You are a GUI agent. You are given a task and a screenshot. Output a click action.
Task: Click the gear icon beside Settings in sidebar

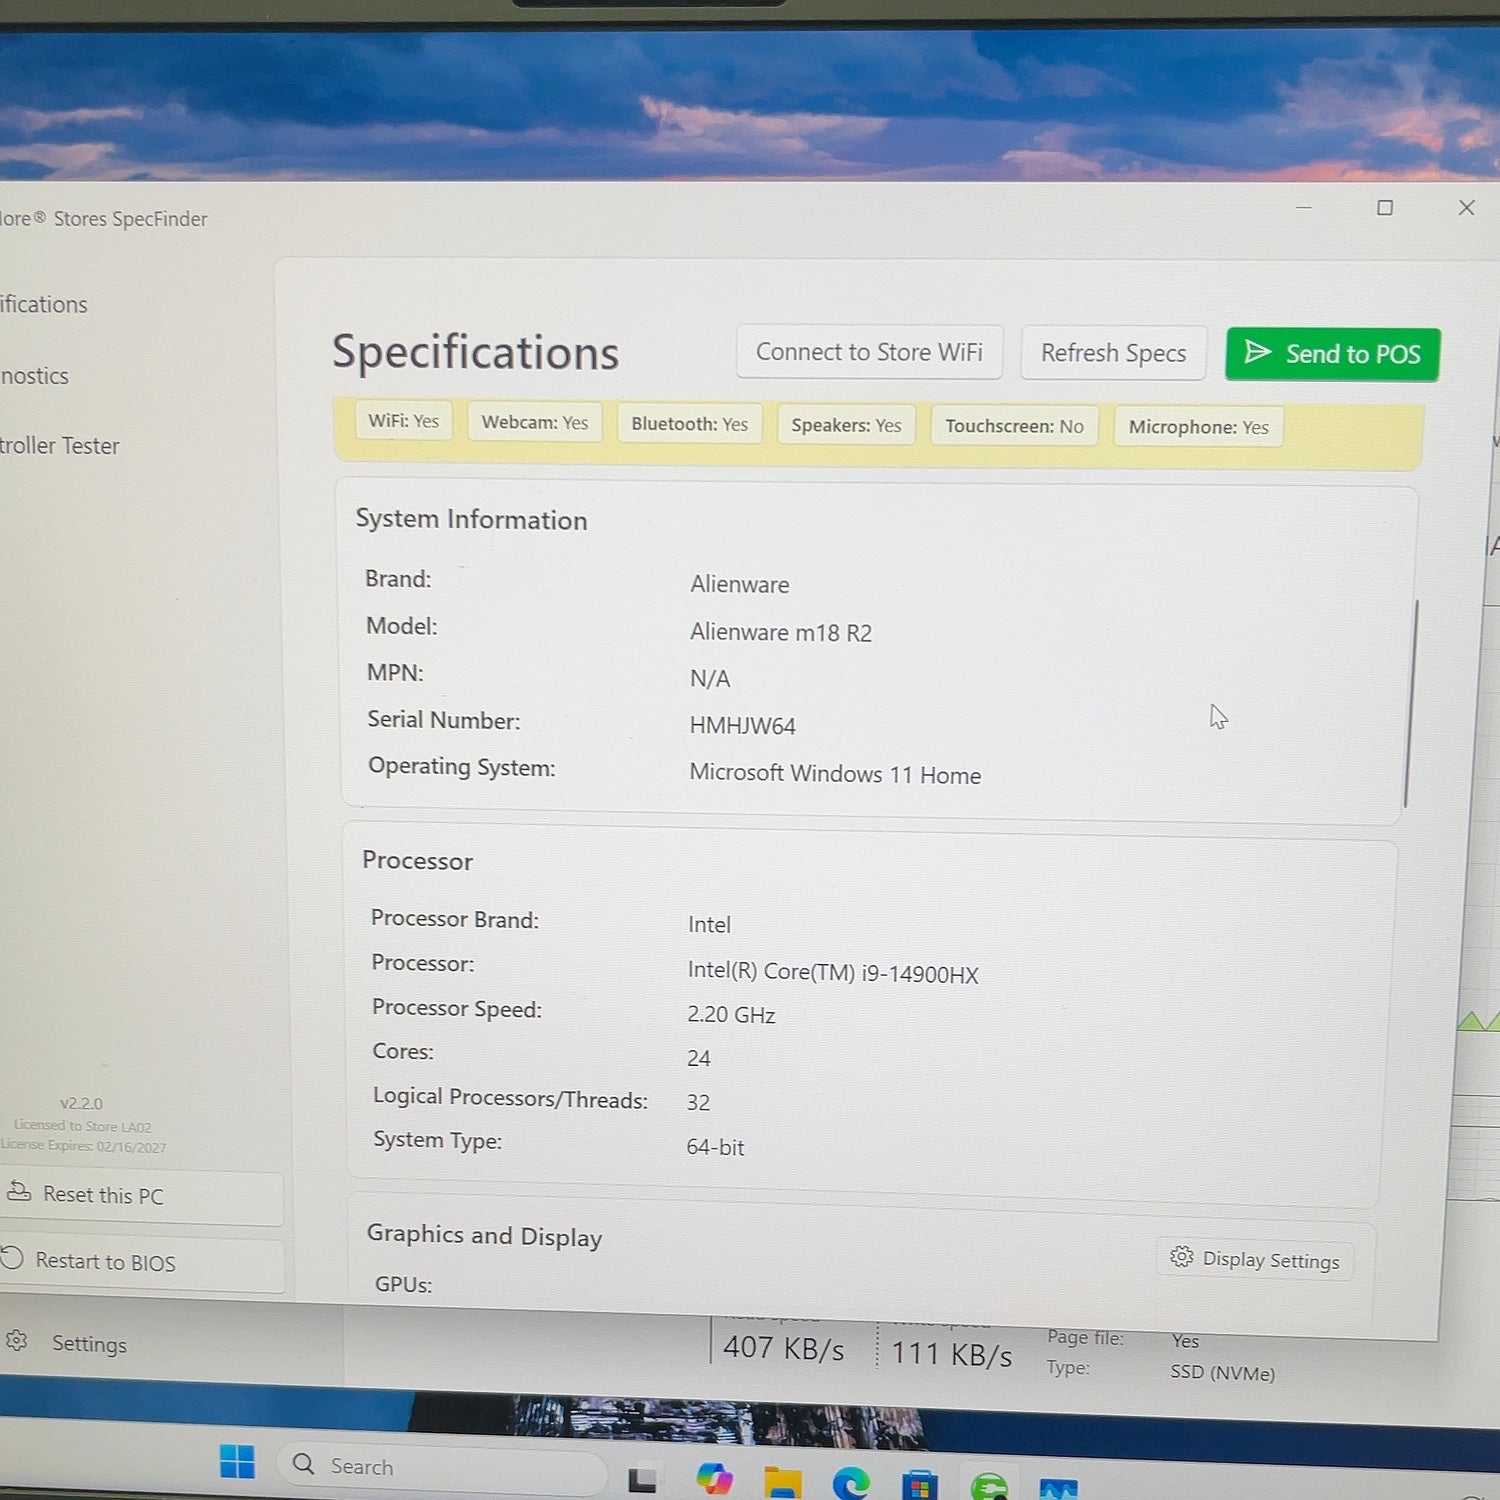coord(17,1340)
